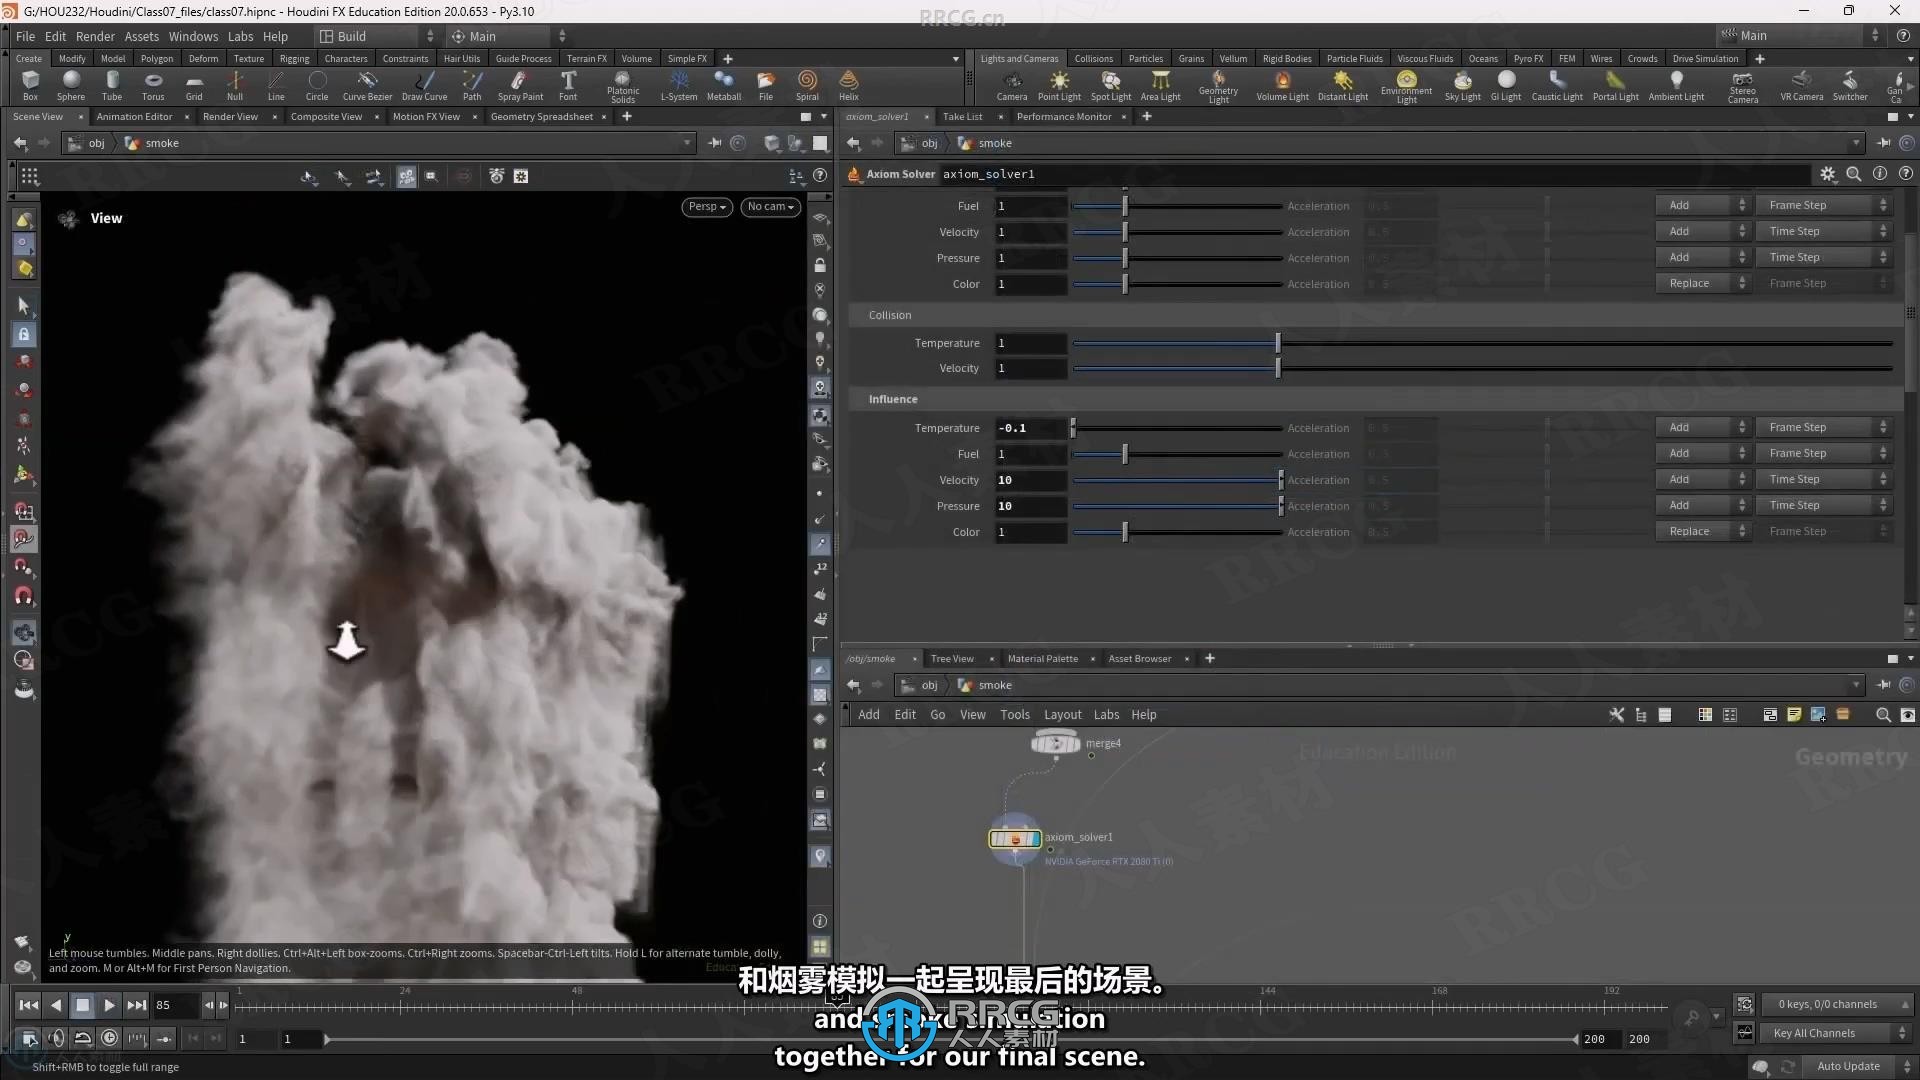1920x1080 pixels.
Task: Toggle pin on network editor pane
Action: coord(1884,685)
